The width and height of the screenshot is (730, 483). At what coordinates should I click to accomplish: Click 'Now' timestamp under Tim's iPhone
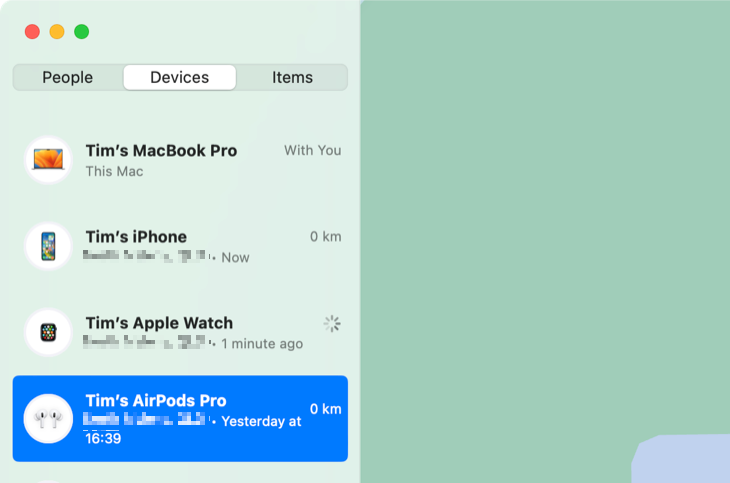236,258
